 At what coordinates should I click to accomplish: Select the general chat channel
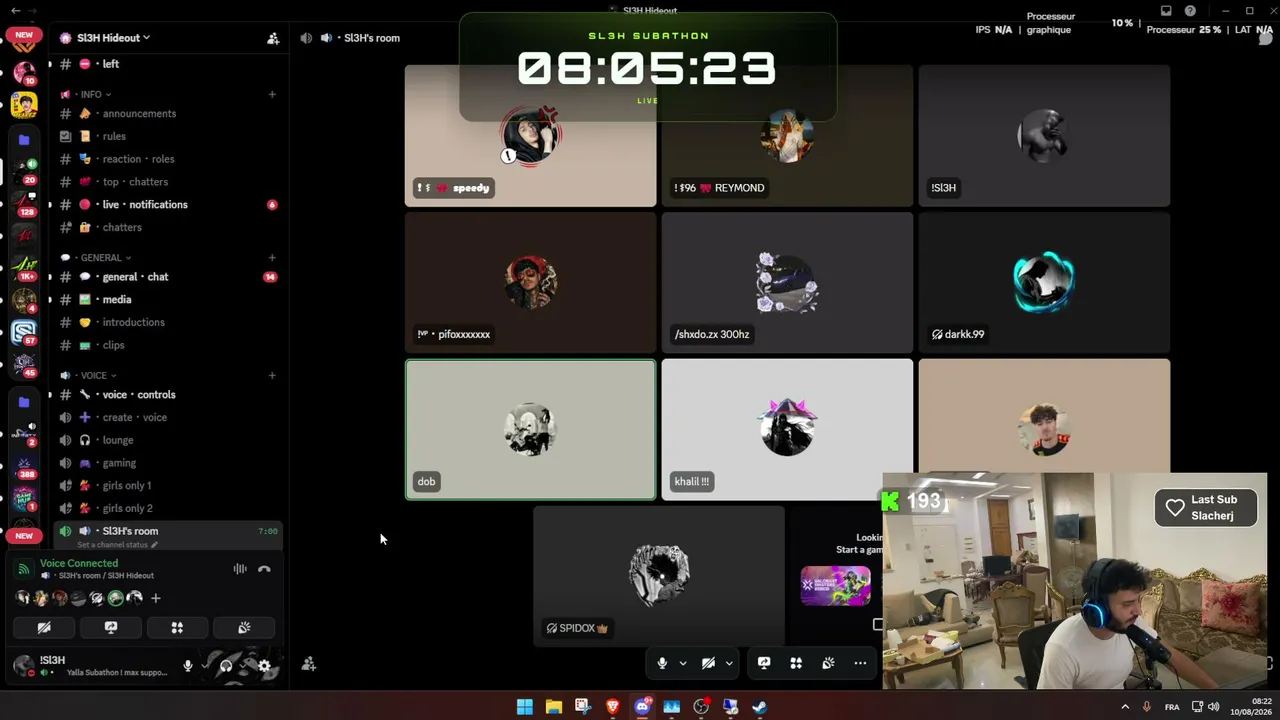tap(168, 277)
